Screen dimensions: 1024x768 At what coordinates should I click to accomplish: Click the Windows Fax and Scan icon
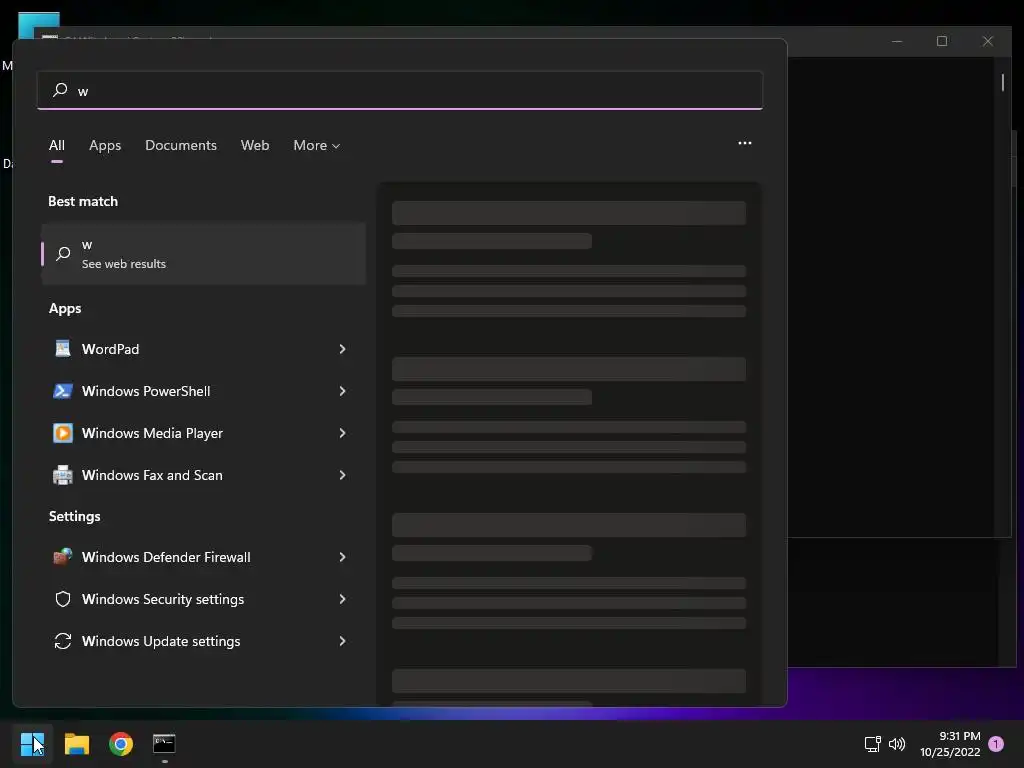(63, 475)
